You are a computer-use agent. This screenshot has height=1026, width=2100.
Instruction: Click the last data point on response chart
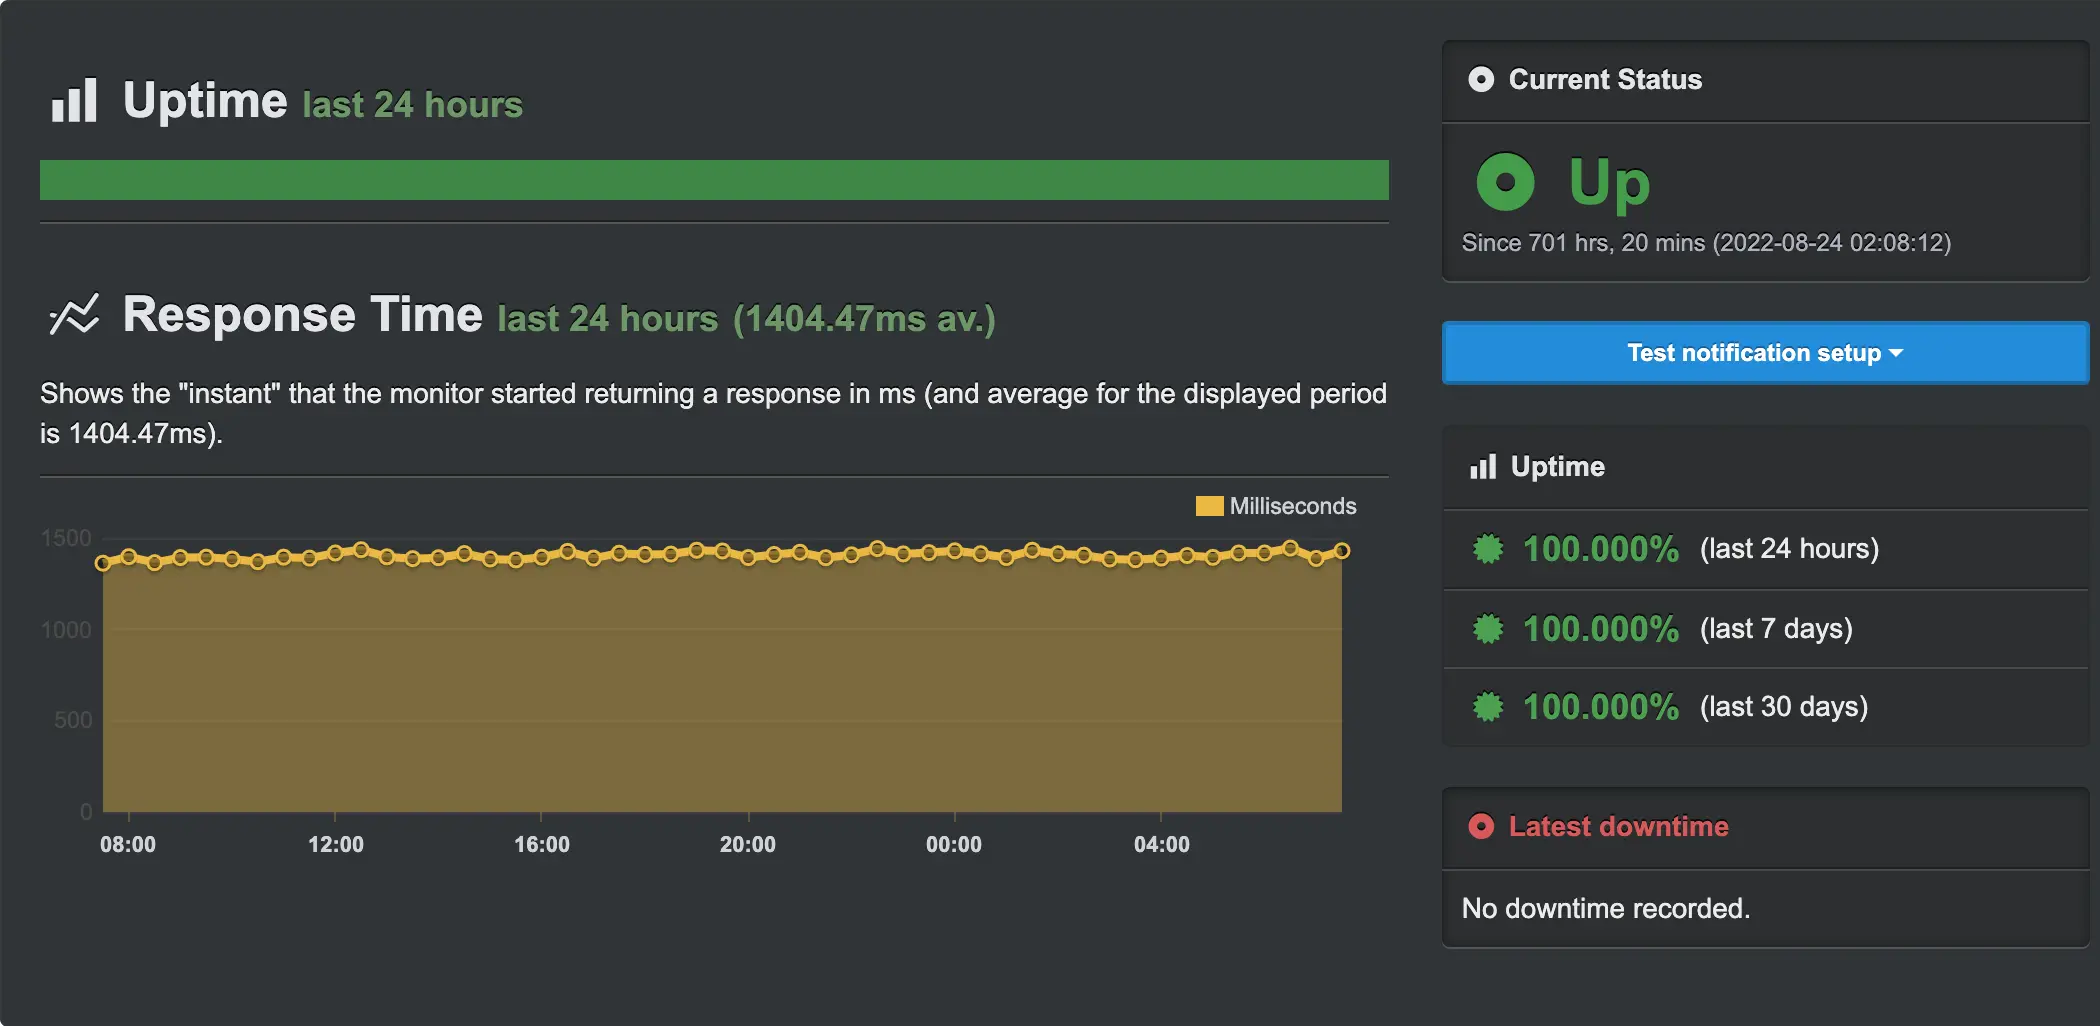pyautogui.click(x=1342, y=551)
